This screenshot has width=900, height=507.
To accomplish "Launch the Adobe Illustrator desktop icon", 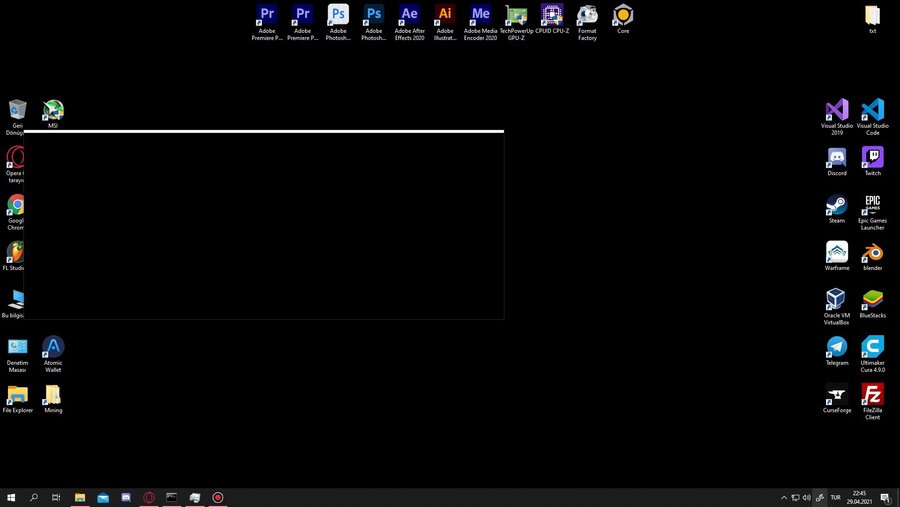I will tap(445, 22).
